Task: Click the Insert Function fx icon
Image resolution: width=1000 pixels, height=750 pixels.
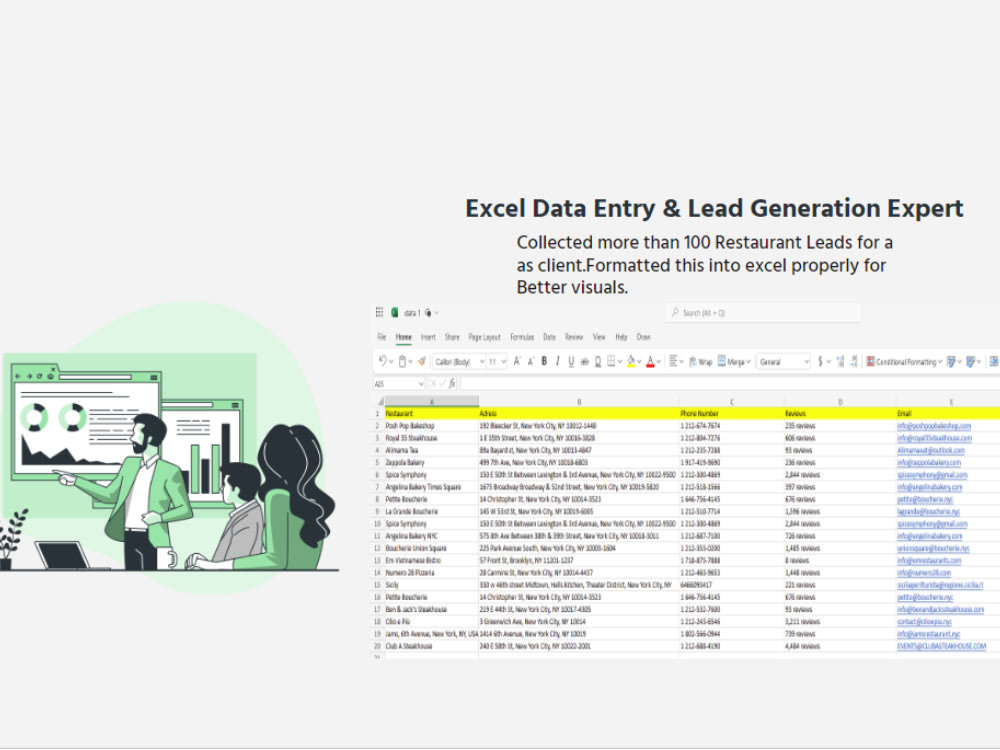Action: (452, 383)
